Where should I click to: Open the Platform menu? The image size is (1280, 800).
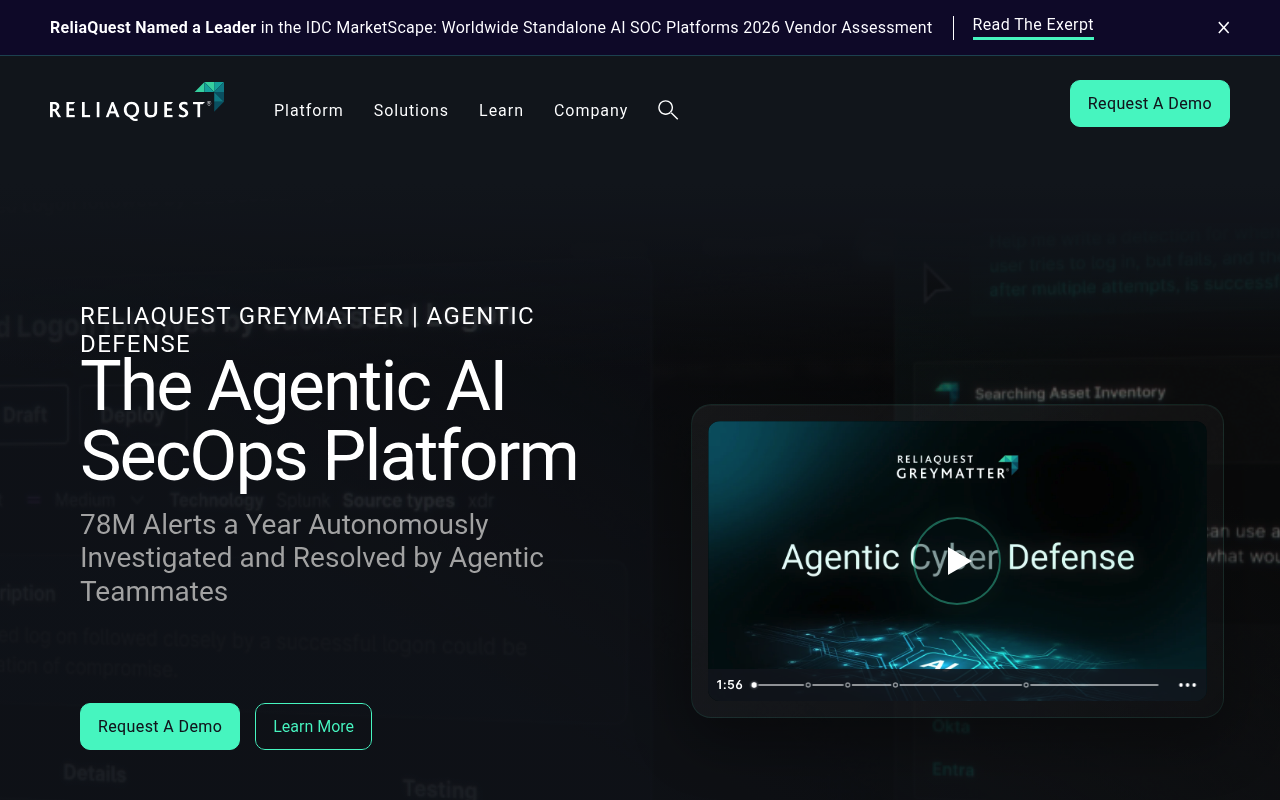click(x=309, y=110)
